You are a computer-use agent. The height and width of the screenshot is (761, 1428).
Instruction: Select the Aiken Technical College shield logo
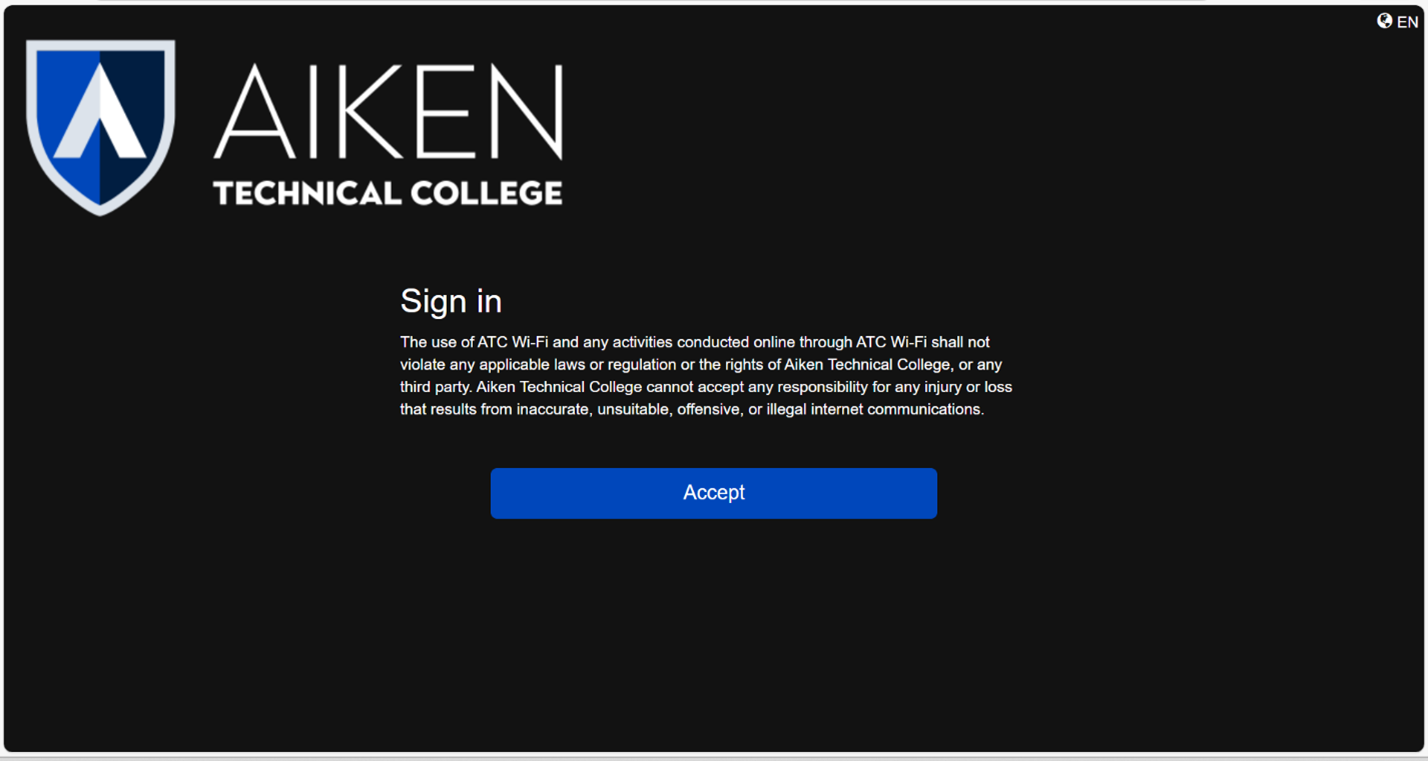pyautogui.click(x=101, y=127)
